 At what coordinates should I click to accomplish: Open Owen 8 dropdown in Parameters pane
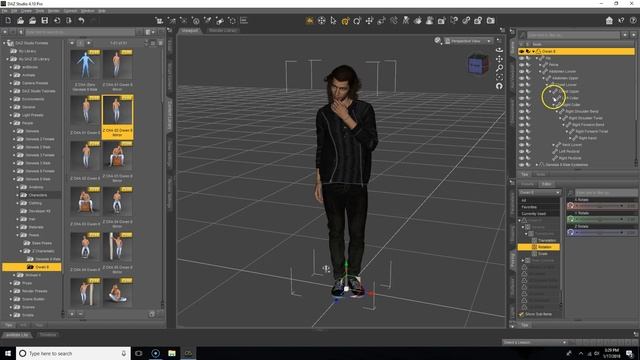click(x=539, y=192)
